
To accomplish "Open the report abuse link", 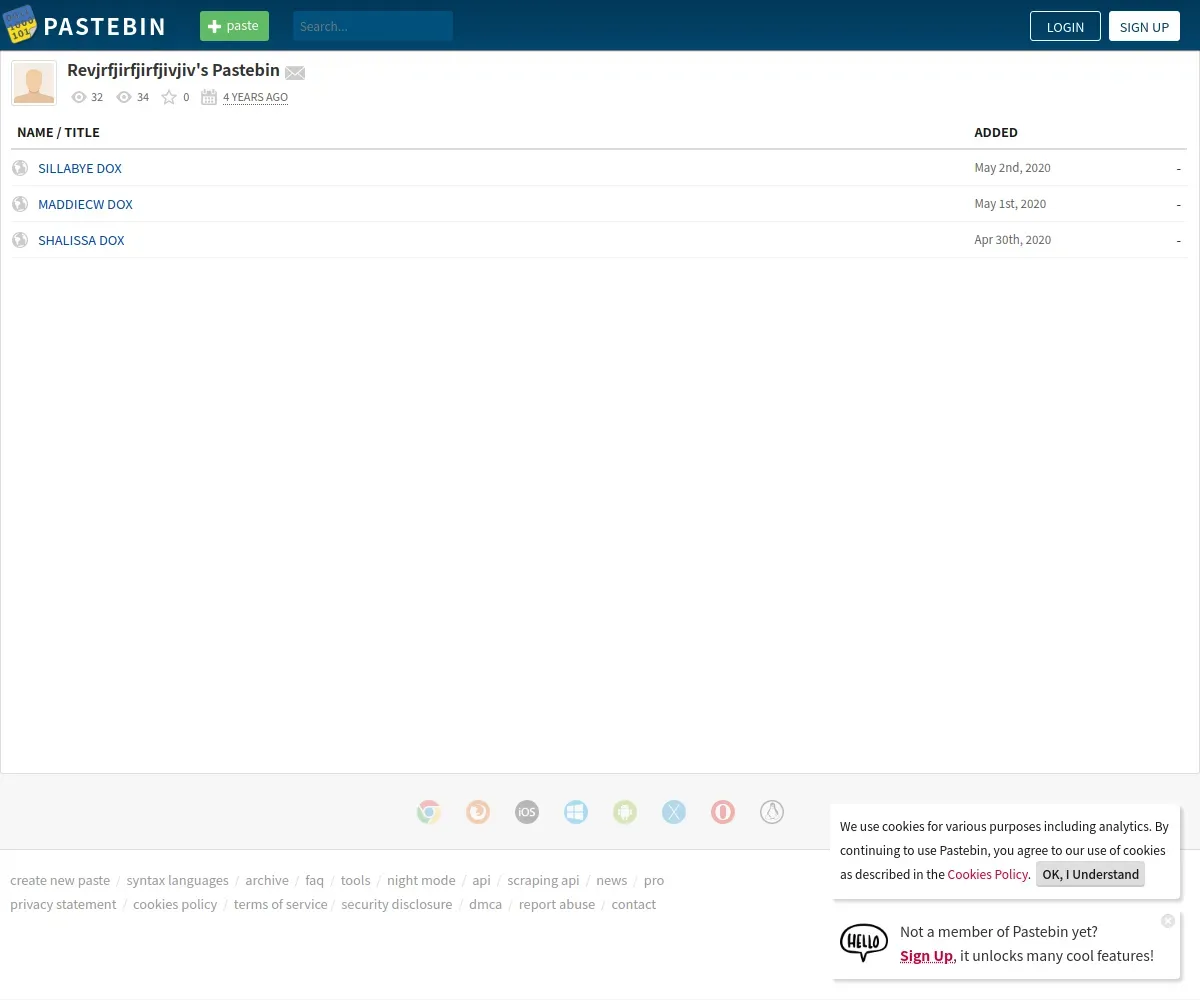I will coord(556,904).
